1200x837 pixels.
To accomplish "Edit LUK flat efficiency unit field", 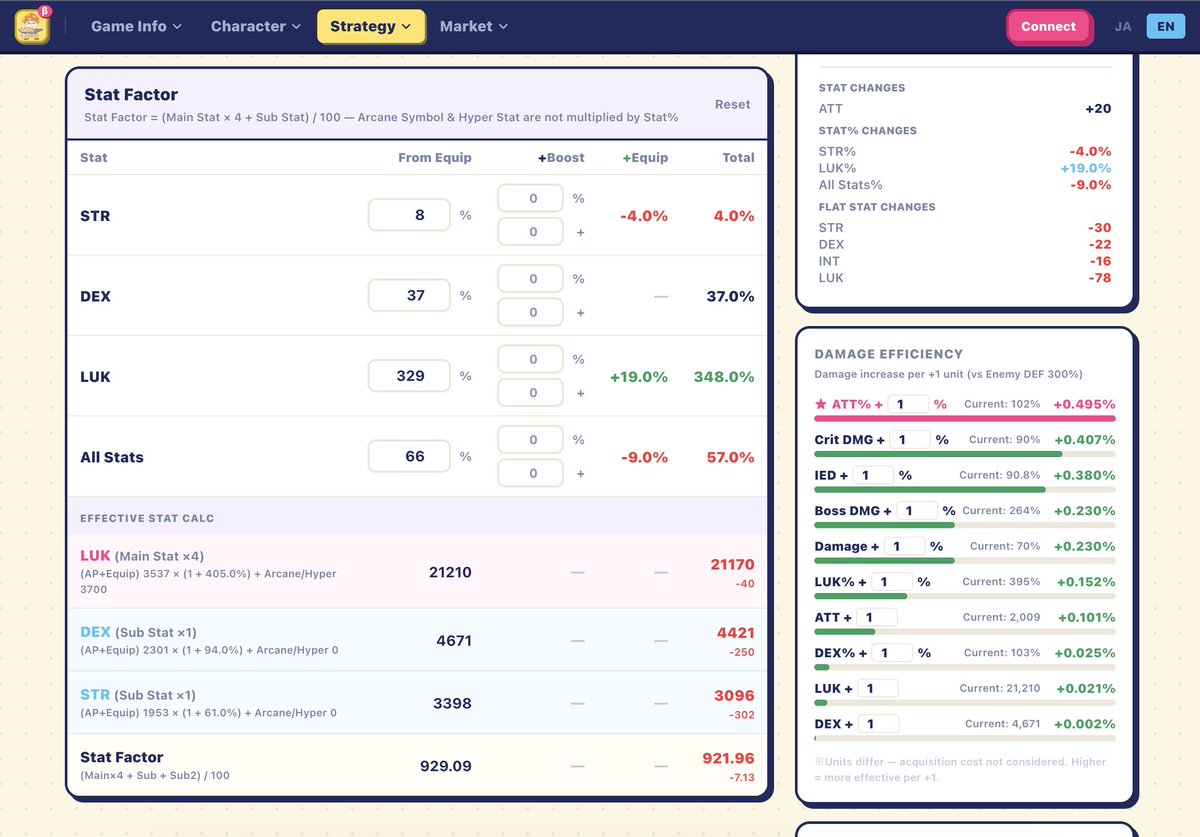I will [x=878, y=689].
